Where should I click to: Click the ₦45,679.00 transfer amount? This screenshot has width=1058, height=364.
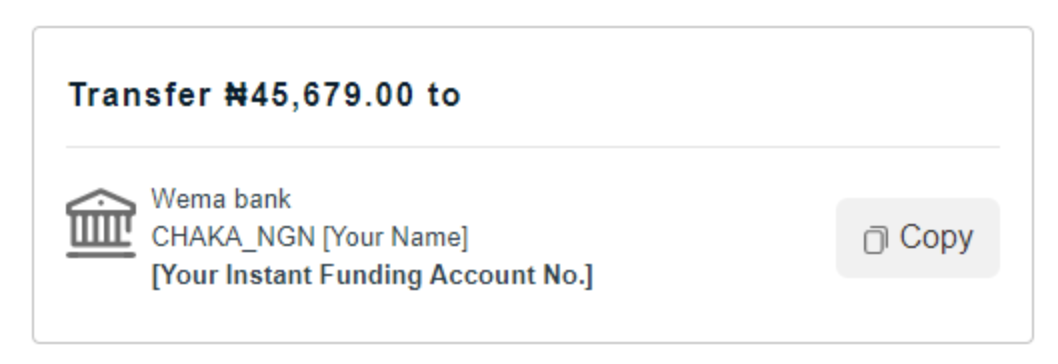318,95
